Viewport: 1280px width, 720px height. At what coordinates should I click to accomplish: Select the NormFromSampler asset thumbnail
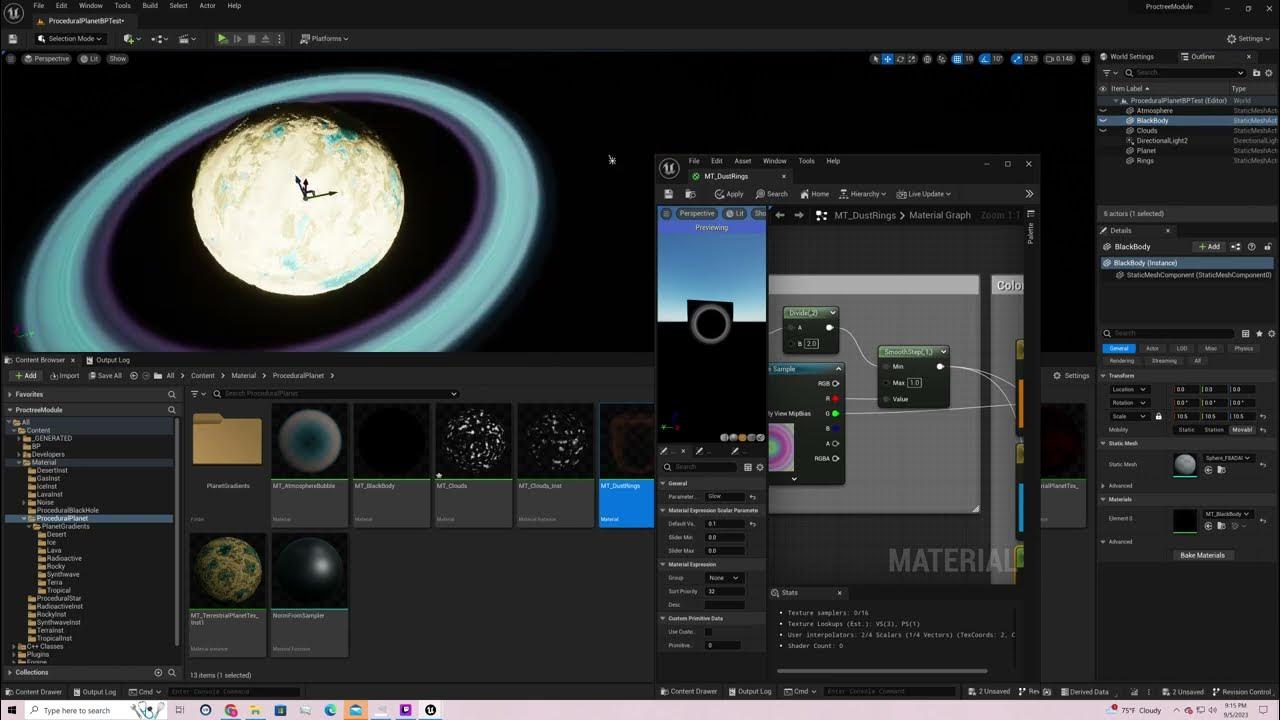(309, 594)
